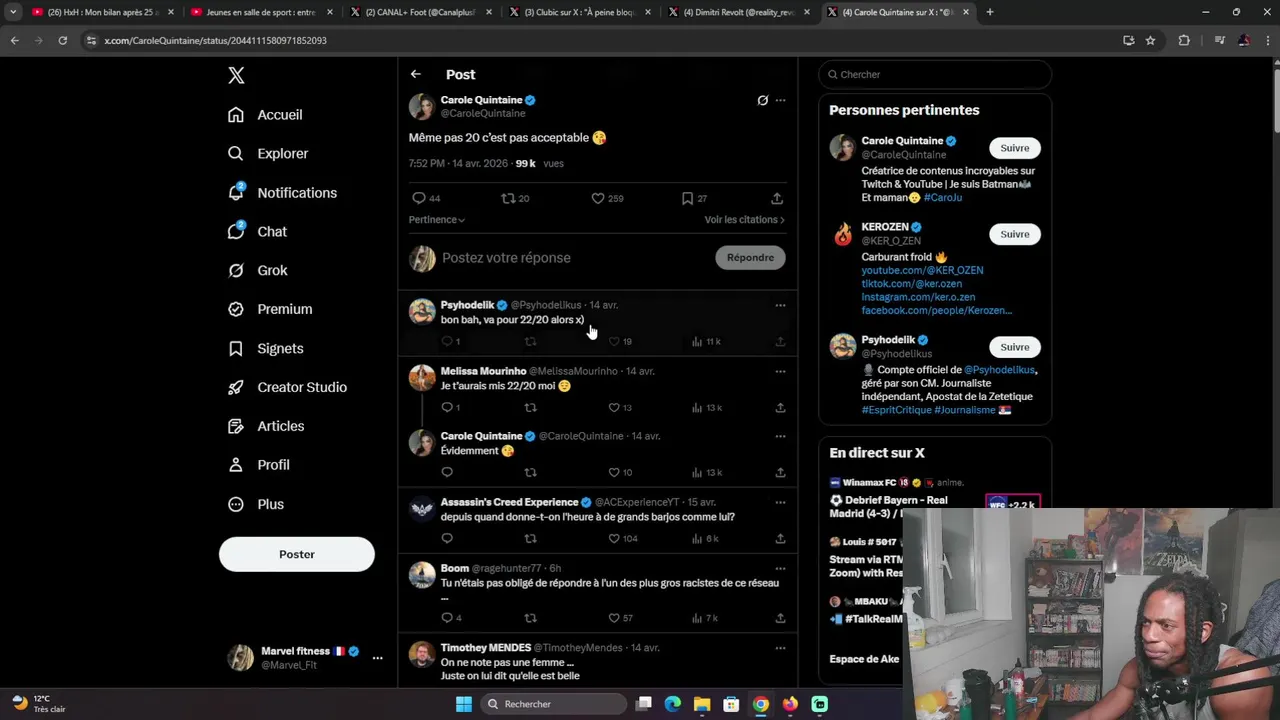Viewport: 1280px width, 720px height.
Task: Open three-dot menu on Boom's reply
Action: pyautogui.click(x=780, y=568)
